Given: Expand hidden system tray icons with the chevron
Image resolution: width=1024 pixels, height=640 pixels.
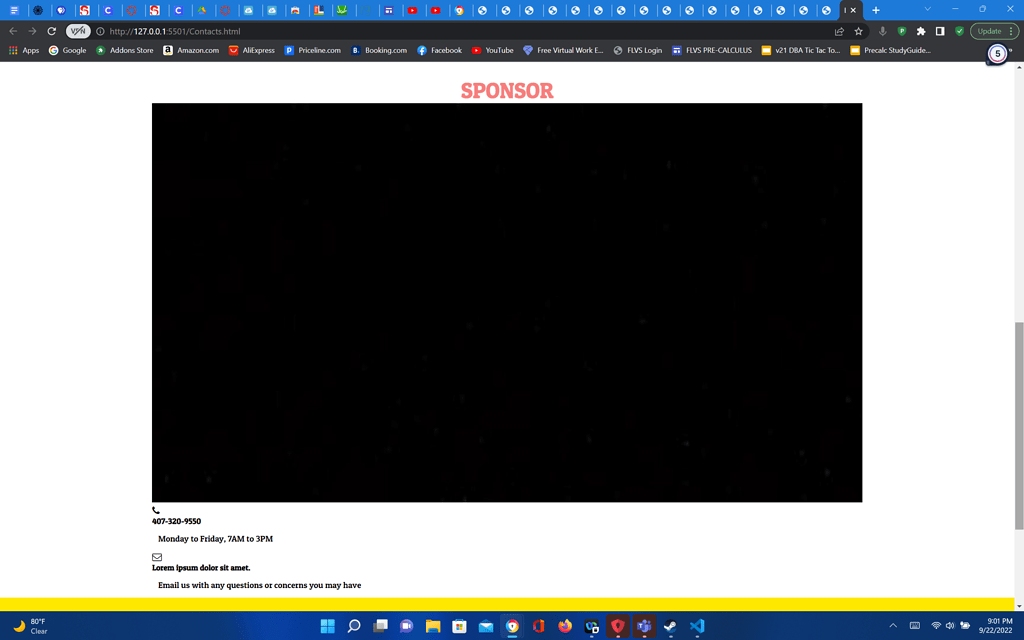Looking at the screenshot, I should coord(893,625).
